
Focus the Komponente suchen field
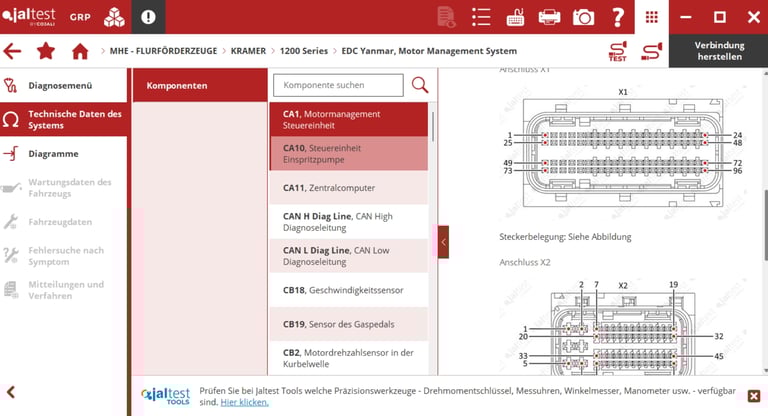[x=338, y=85]
